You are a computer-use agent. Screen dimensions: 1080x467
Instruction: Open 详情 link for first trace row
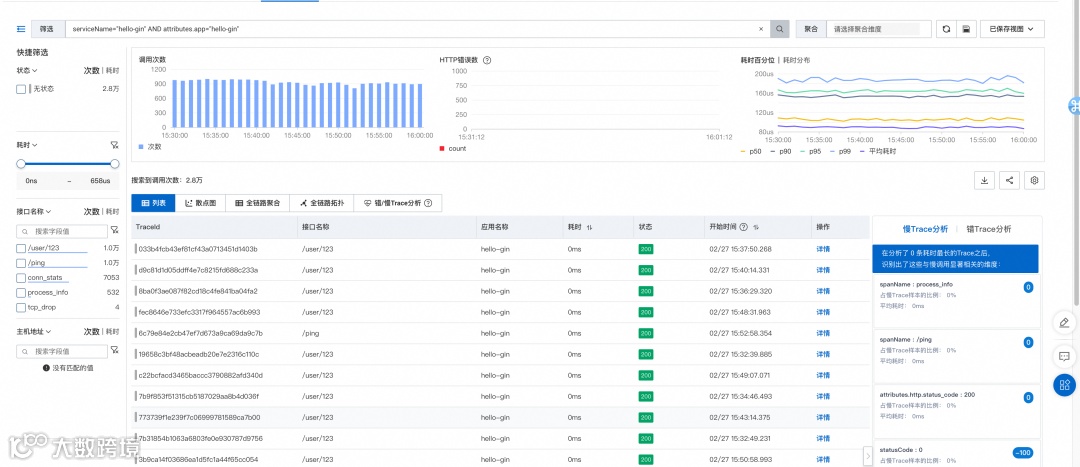(822, 249)
